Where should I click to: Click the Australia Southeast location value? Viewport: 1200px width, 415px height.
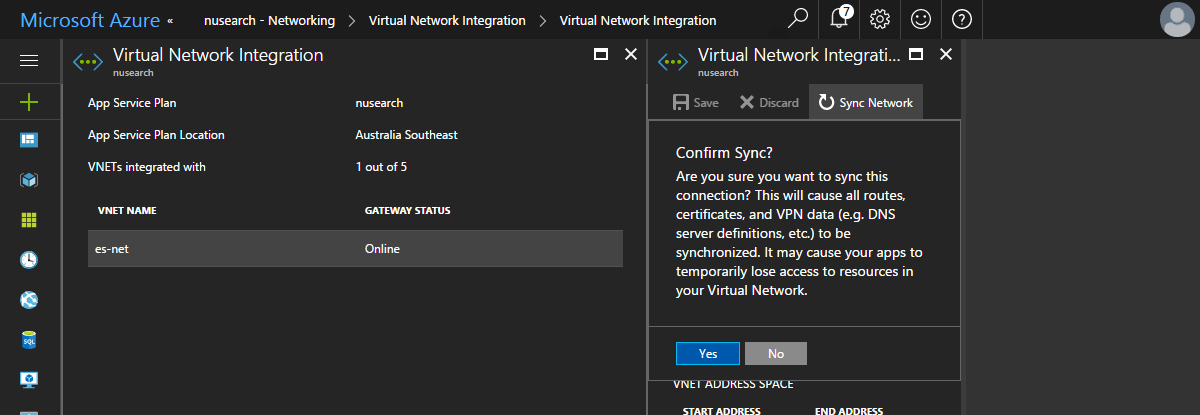(407, 135)
